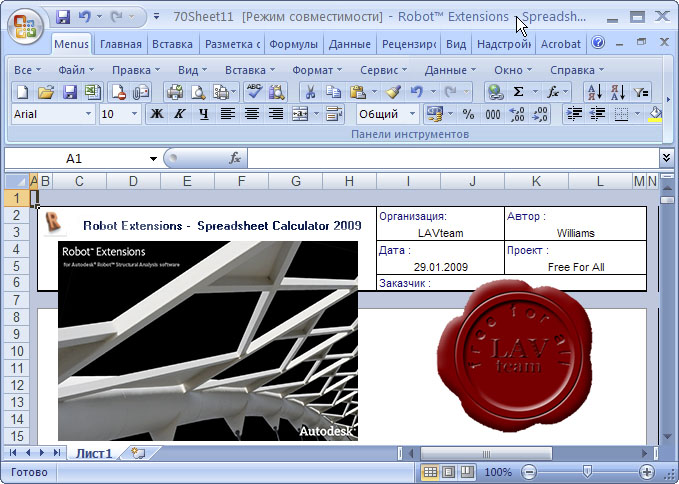Open the Правка menu

(136, 70)
